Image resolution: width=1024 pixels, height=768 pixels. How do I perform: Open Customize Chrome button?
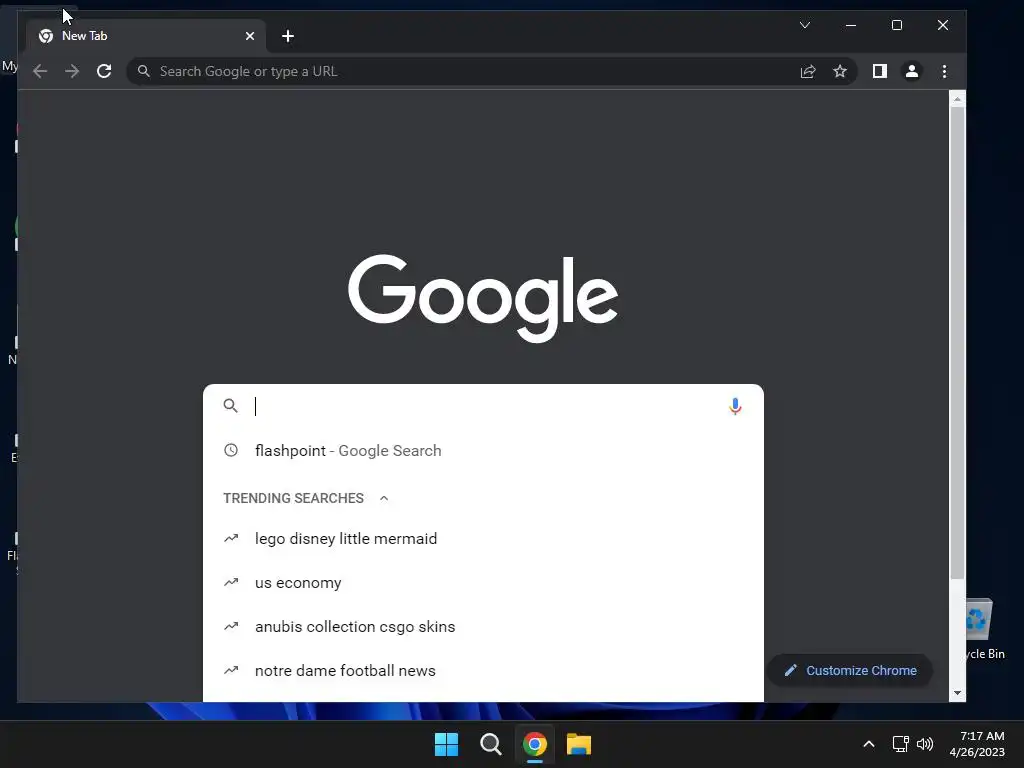tap(850, 671)
